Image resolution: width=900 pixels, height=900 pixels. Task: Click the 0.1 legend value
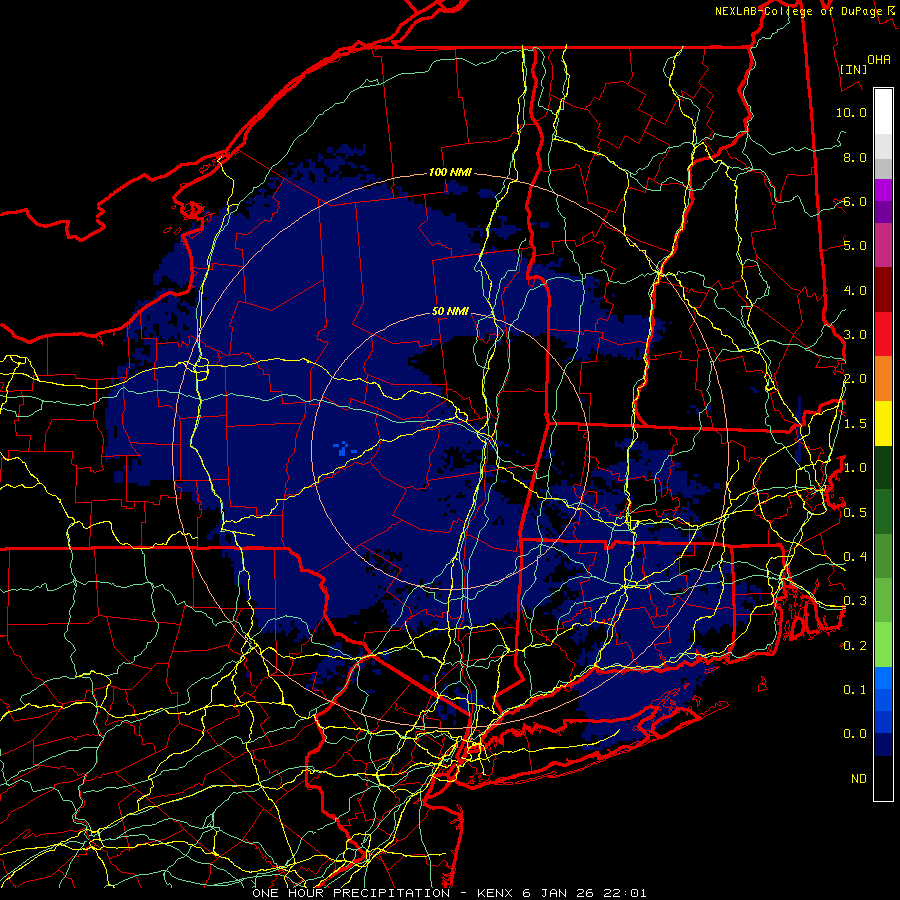pyautogui.click(x=855, y=689)
